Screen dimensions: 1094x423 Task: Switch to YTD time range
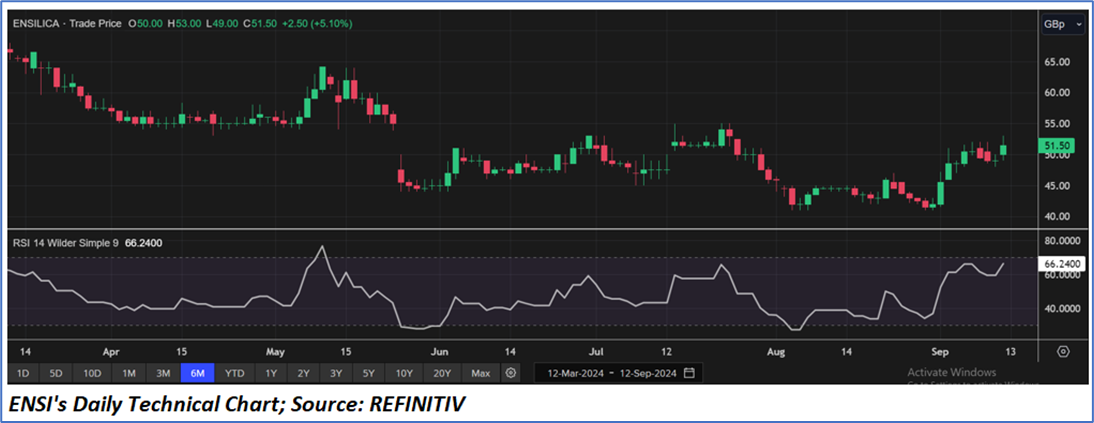pos(234,373)
